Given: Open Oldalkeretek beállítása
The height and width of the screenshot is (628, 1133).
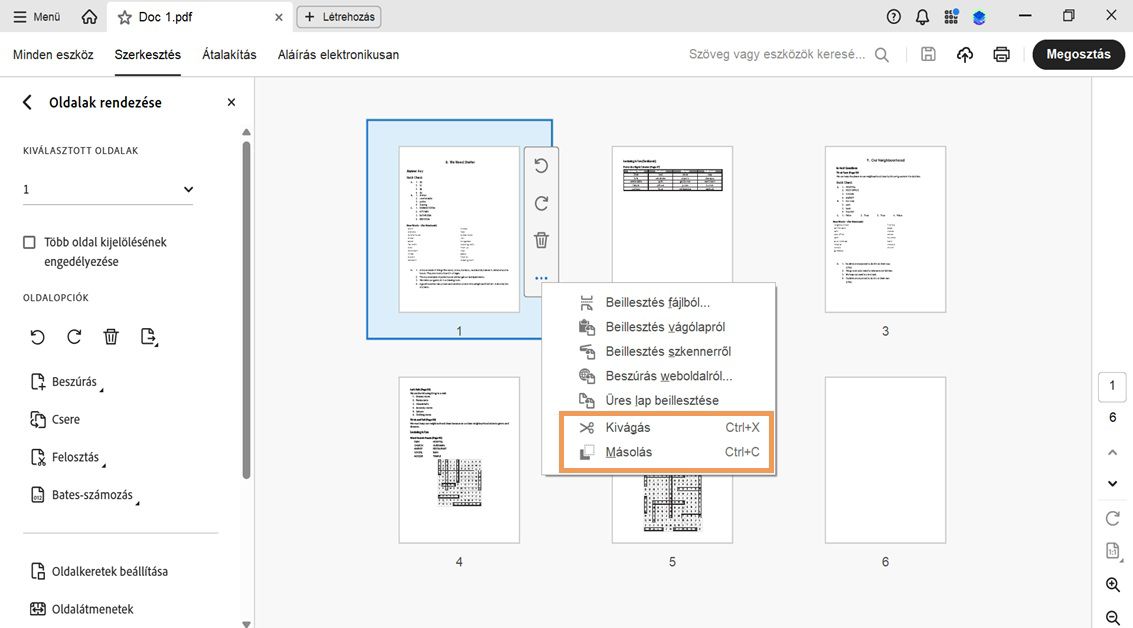Looking at the screenshot, I should click(x=99, y=572).
